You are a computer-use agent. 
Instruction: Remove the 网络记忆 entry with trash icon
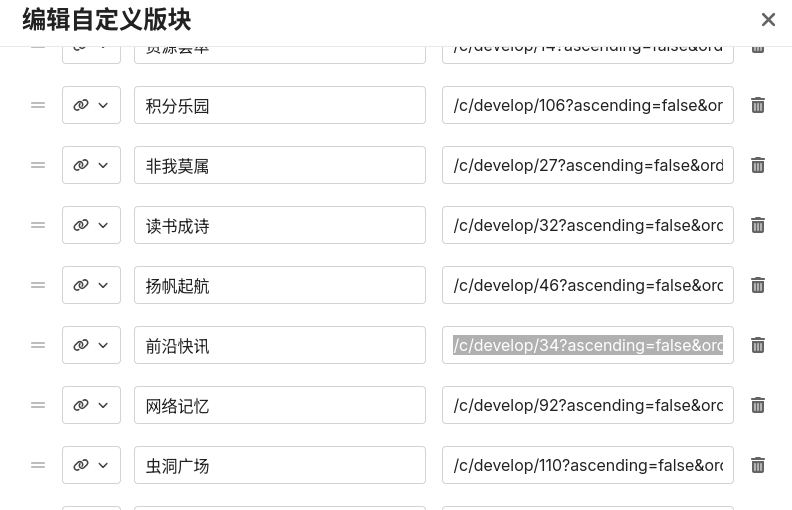758,405
